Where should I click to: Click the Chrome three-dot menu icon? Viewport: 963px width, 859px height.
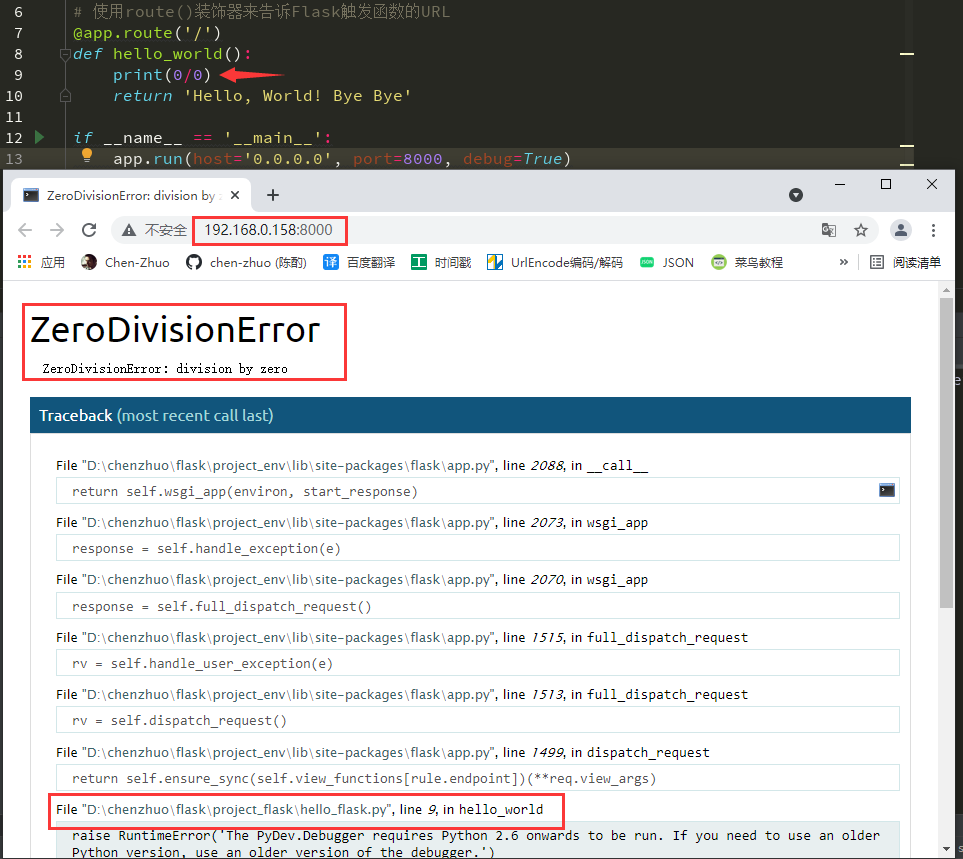pyautogui.click(x=933, y=230)
